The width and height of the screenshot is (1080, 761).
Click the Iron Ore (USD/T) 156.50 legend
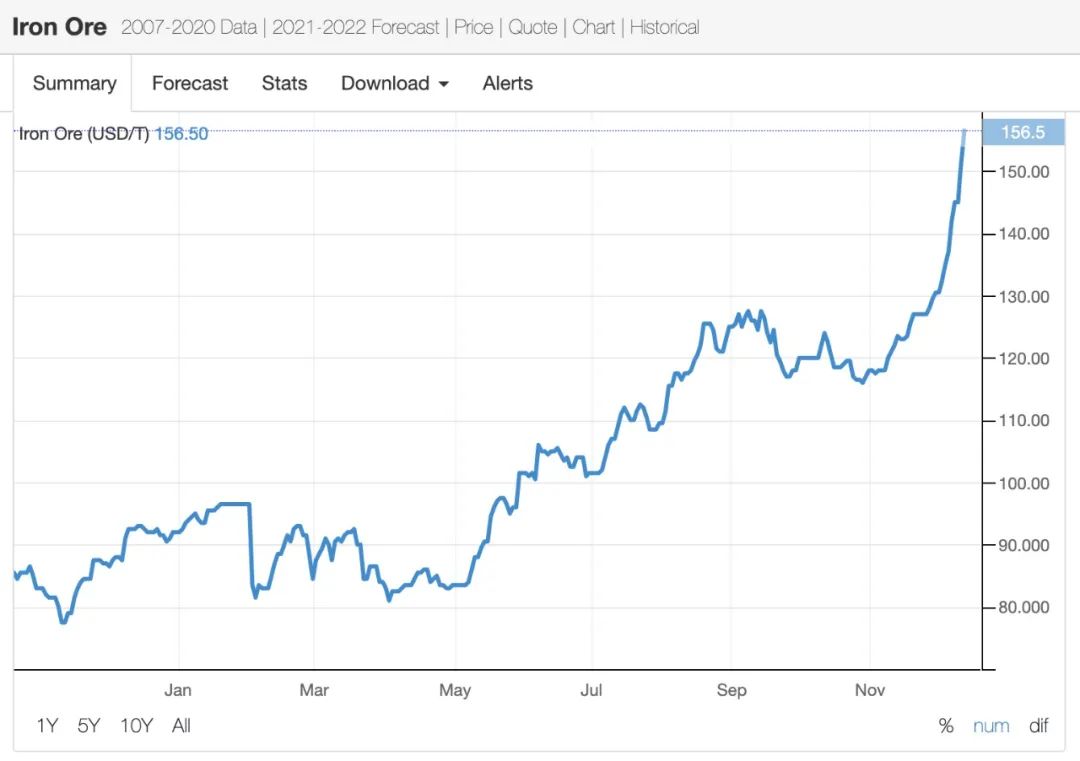pos(113,133)
